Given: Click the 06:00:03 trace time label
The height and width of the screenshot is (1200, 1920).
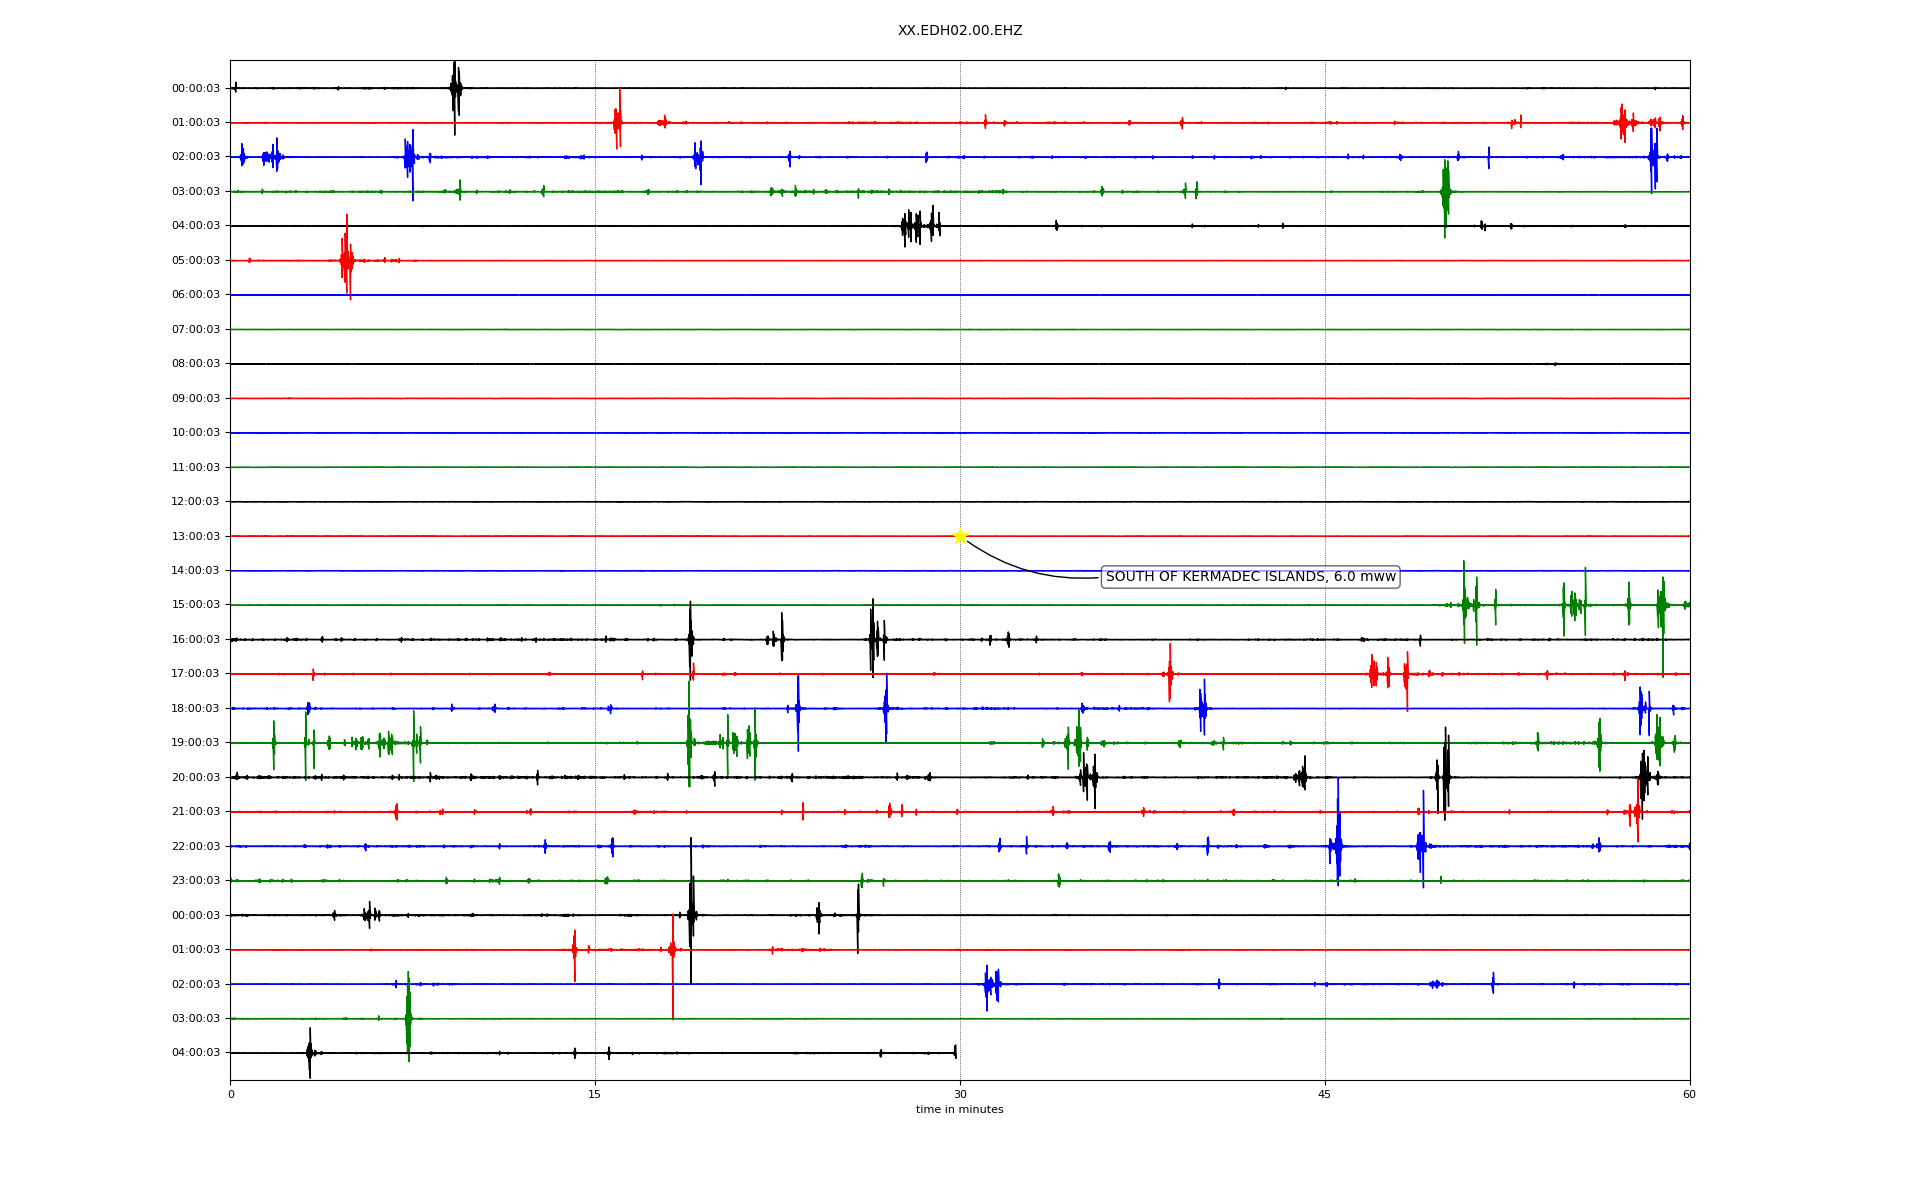Looking at the screenshot, I should [x=196, y=295].
